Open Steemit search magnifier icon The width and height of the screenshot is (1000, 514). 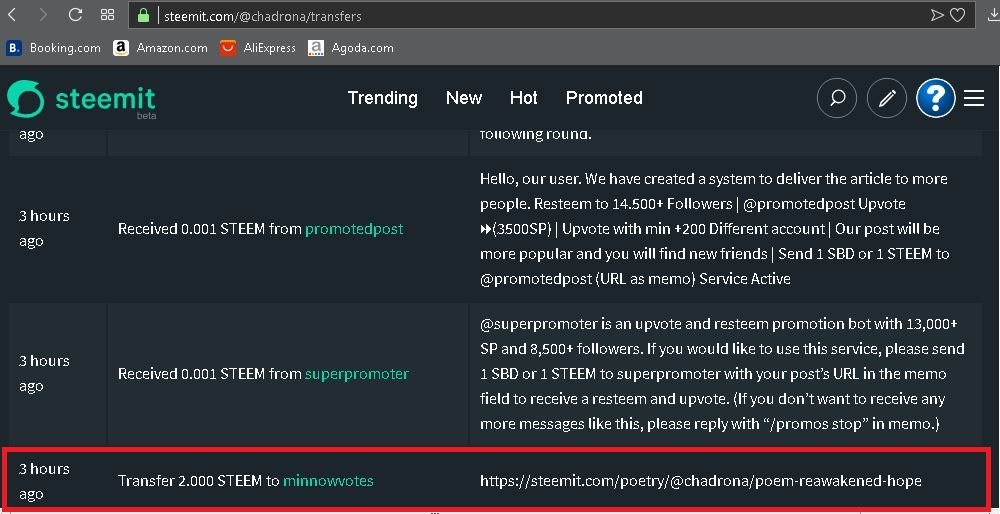[x=837, y=98]
